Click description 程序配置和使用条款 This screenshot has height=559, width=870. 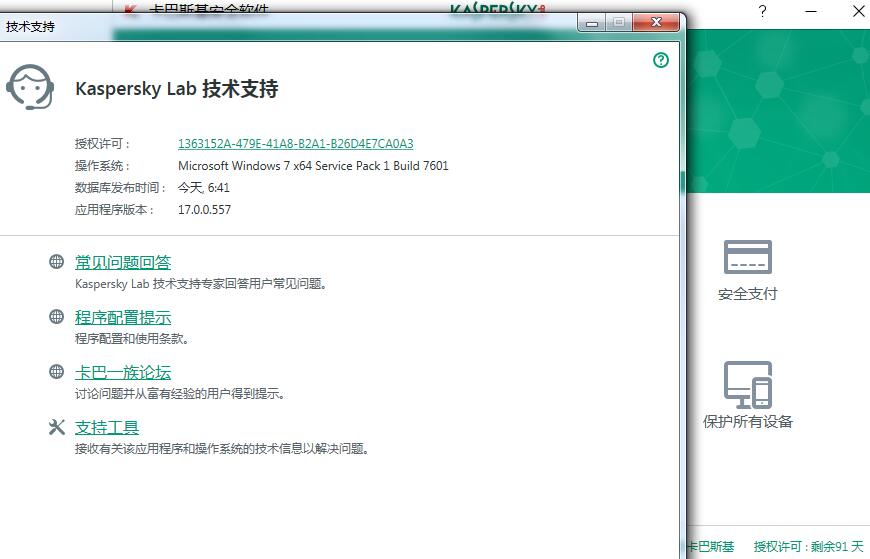132,339
